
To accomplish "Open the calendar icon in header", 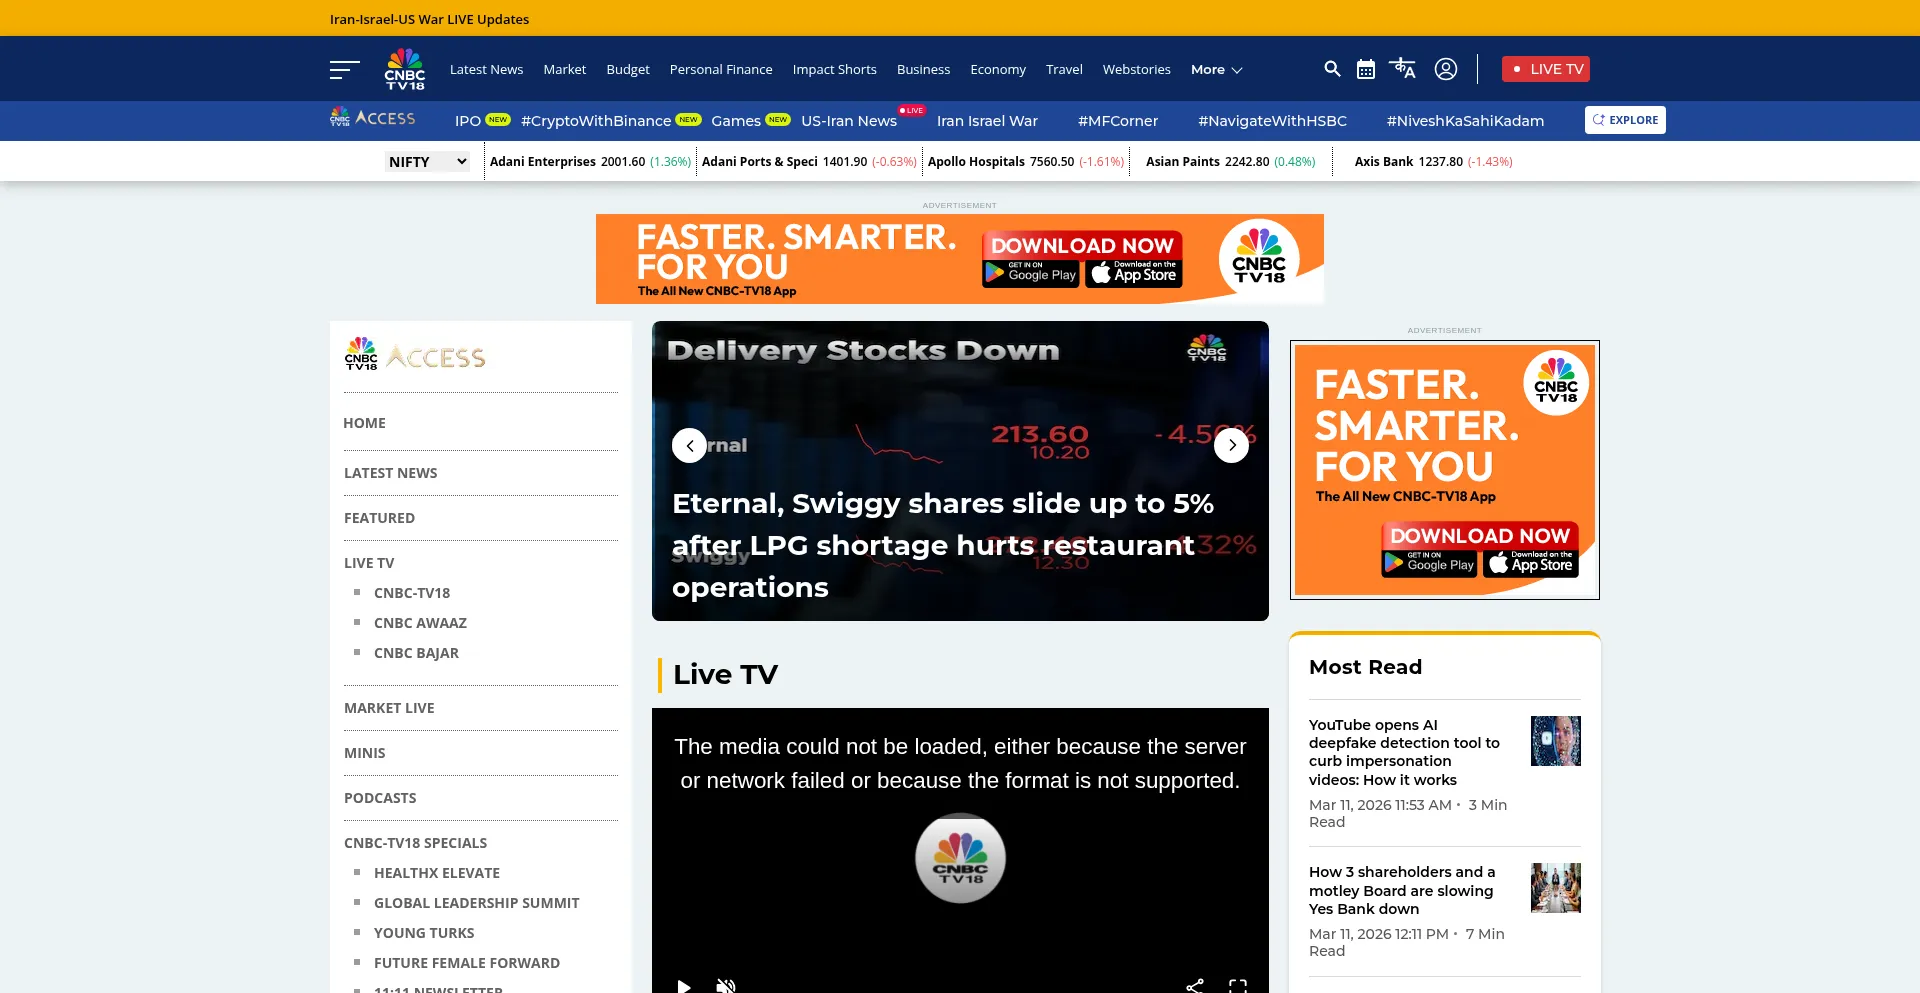I will click(1366, 69).
